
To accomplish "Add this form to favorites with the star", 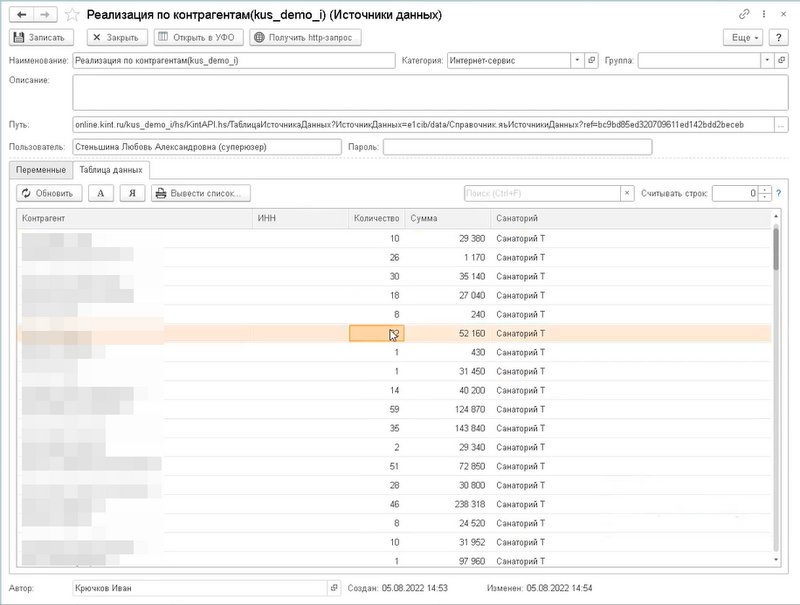I will click(x=72, y=16).
